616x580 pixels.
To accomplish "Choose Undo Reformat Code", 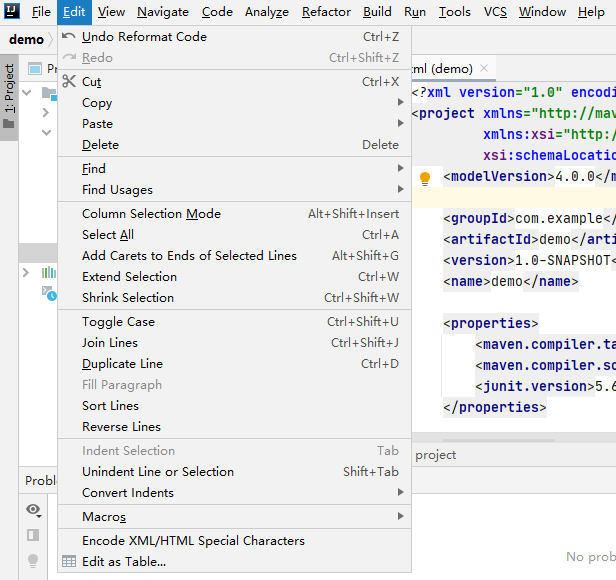I will pos(235,37).
